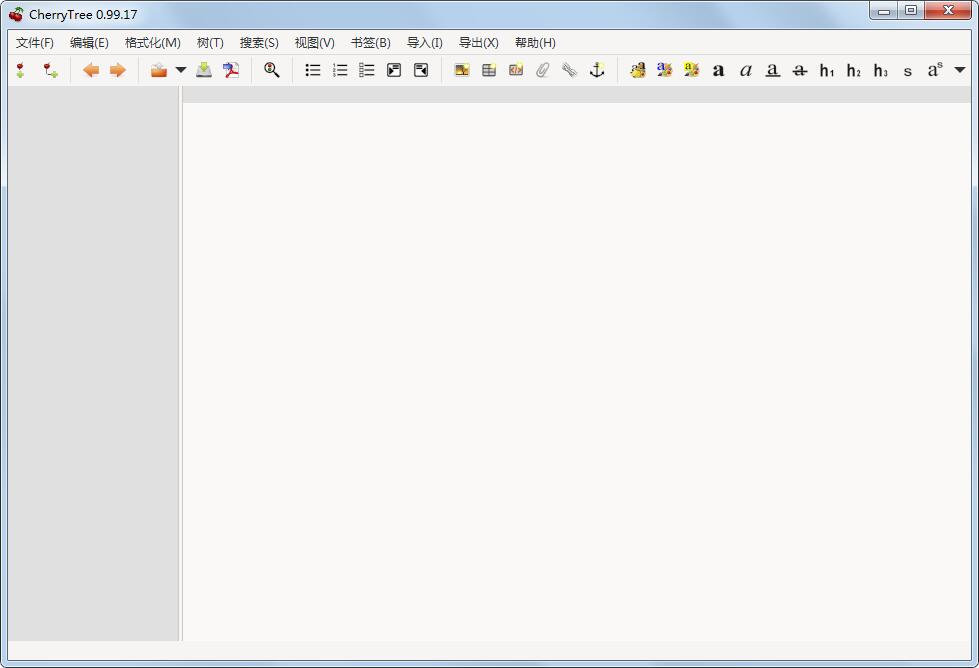Viewport: 979px width, 668px height.
Task: Open the 文件(F) menu
Action: 35,43
